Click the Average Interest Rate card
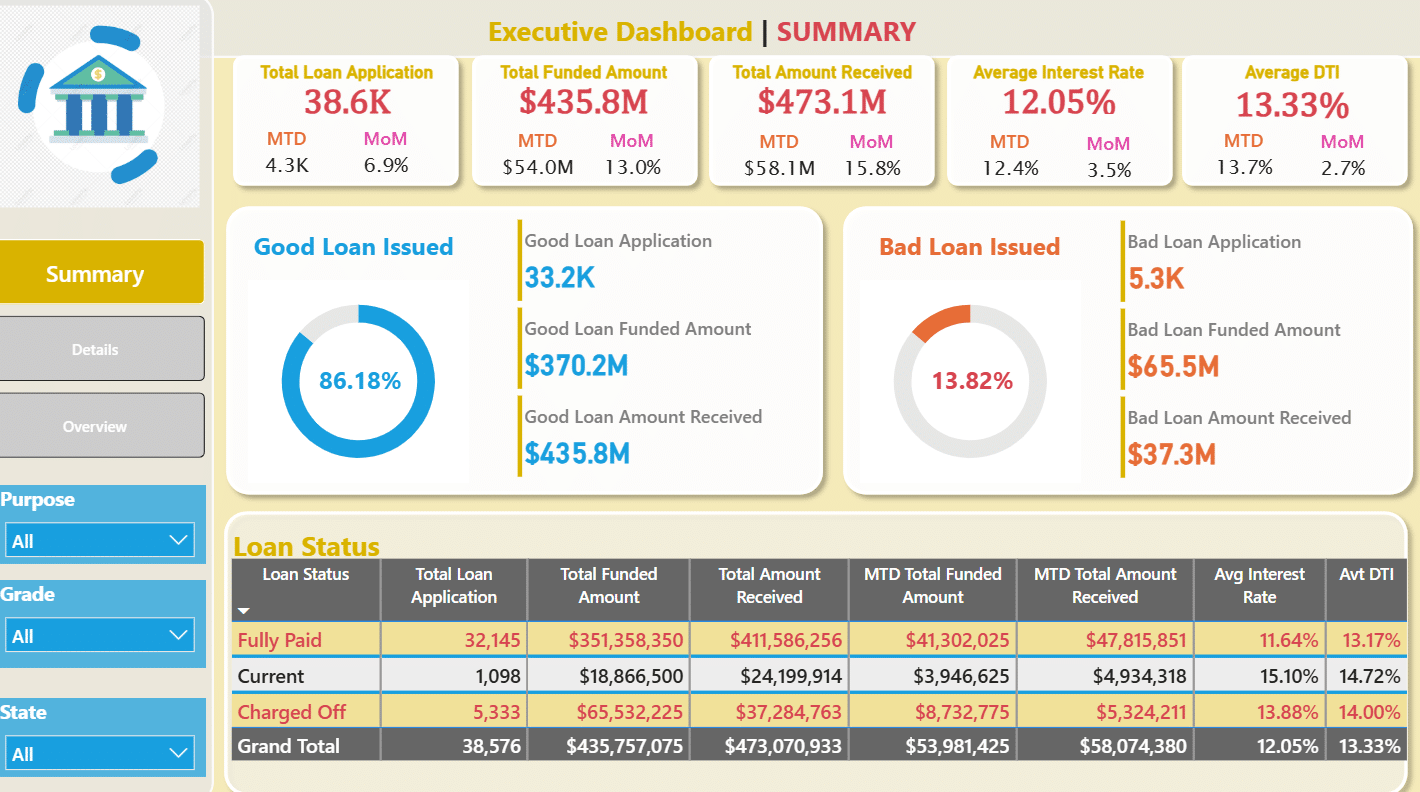The height and width of the screenshot is (792, 1420). coord(1058,121)
